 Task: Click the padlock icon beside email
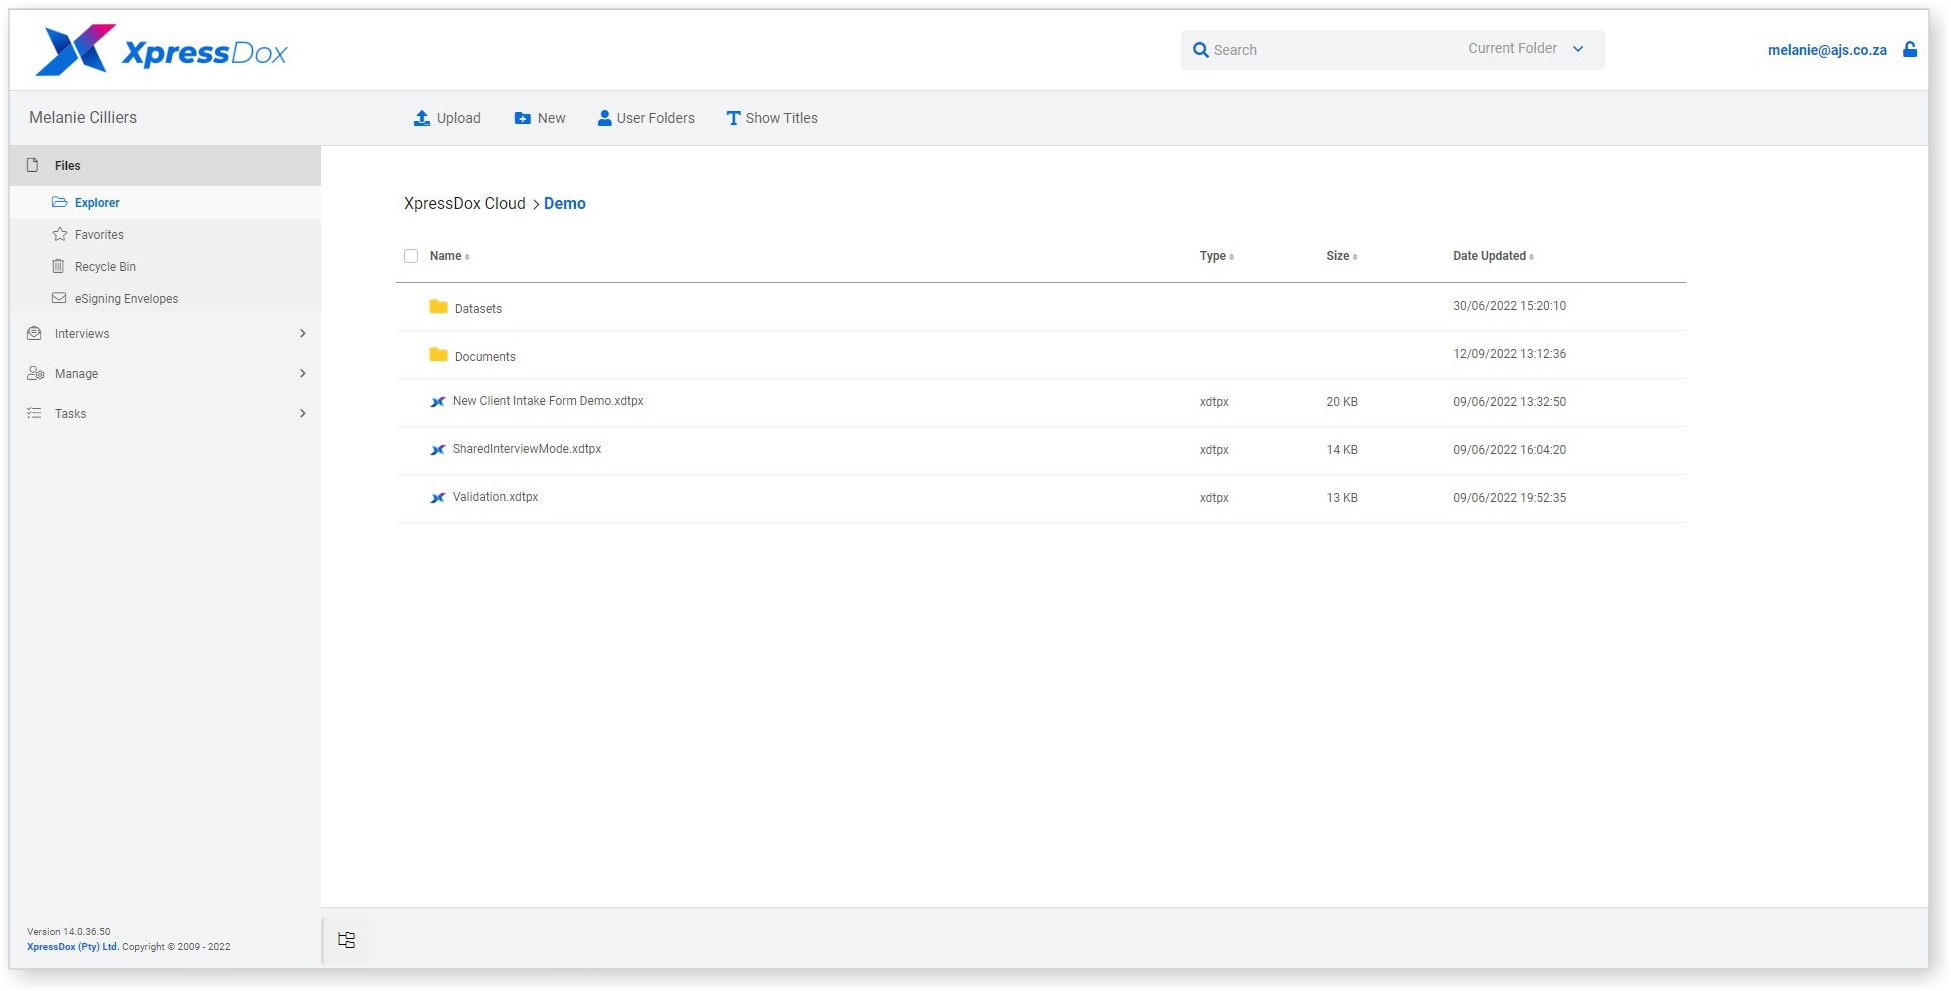point(1909,49)
